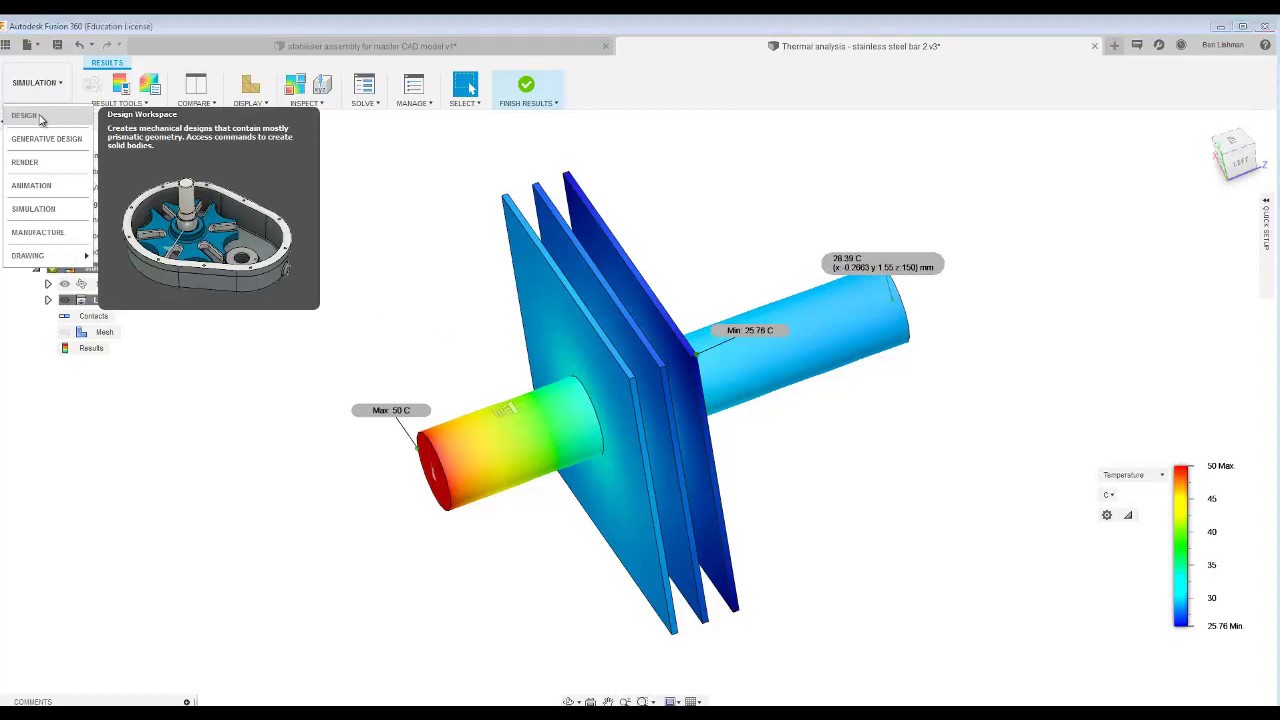Click the temperature color legend bar
Viewport: 1280px width, 720px height.
(1182, 546)
